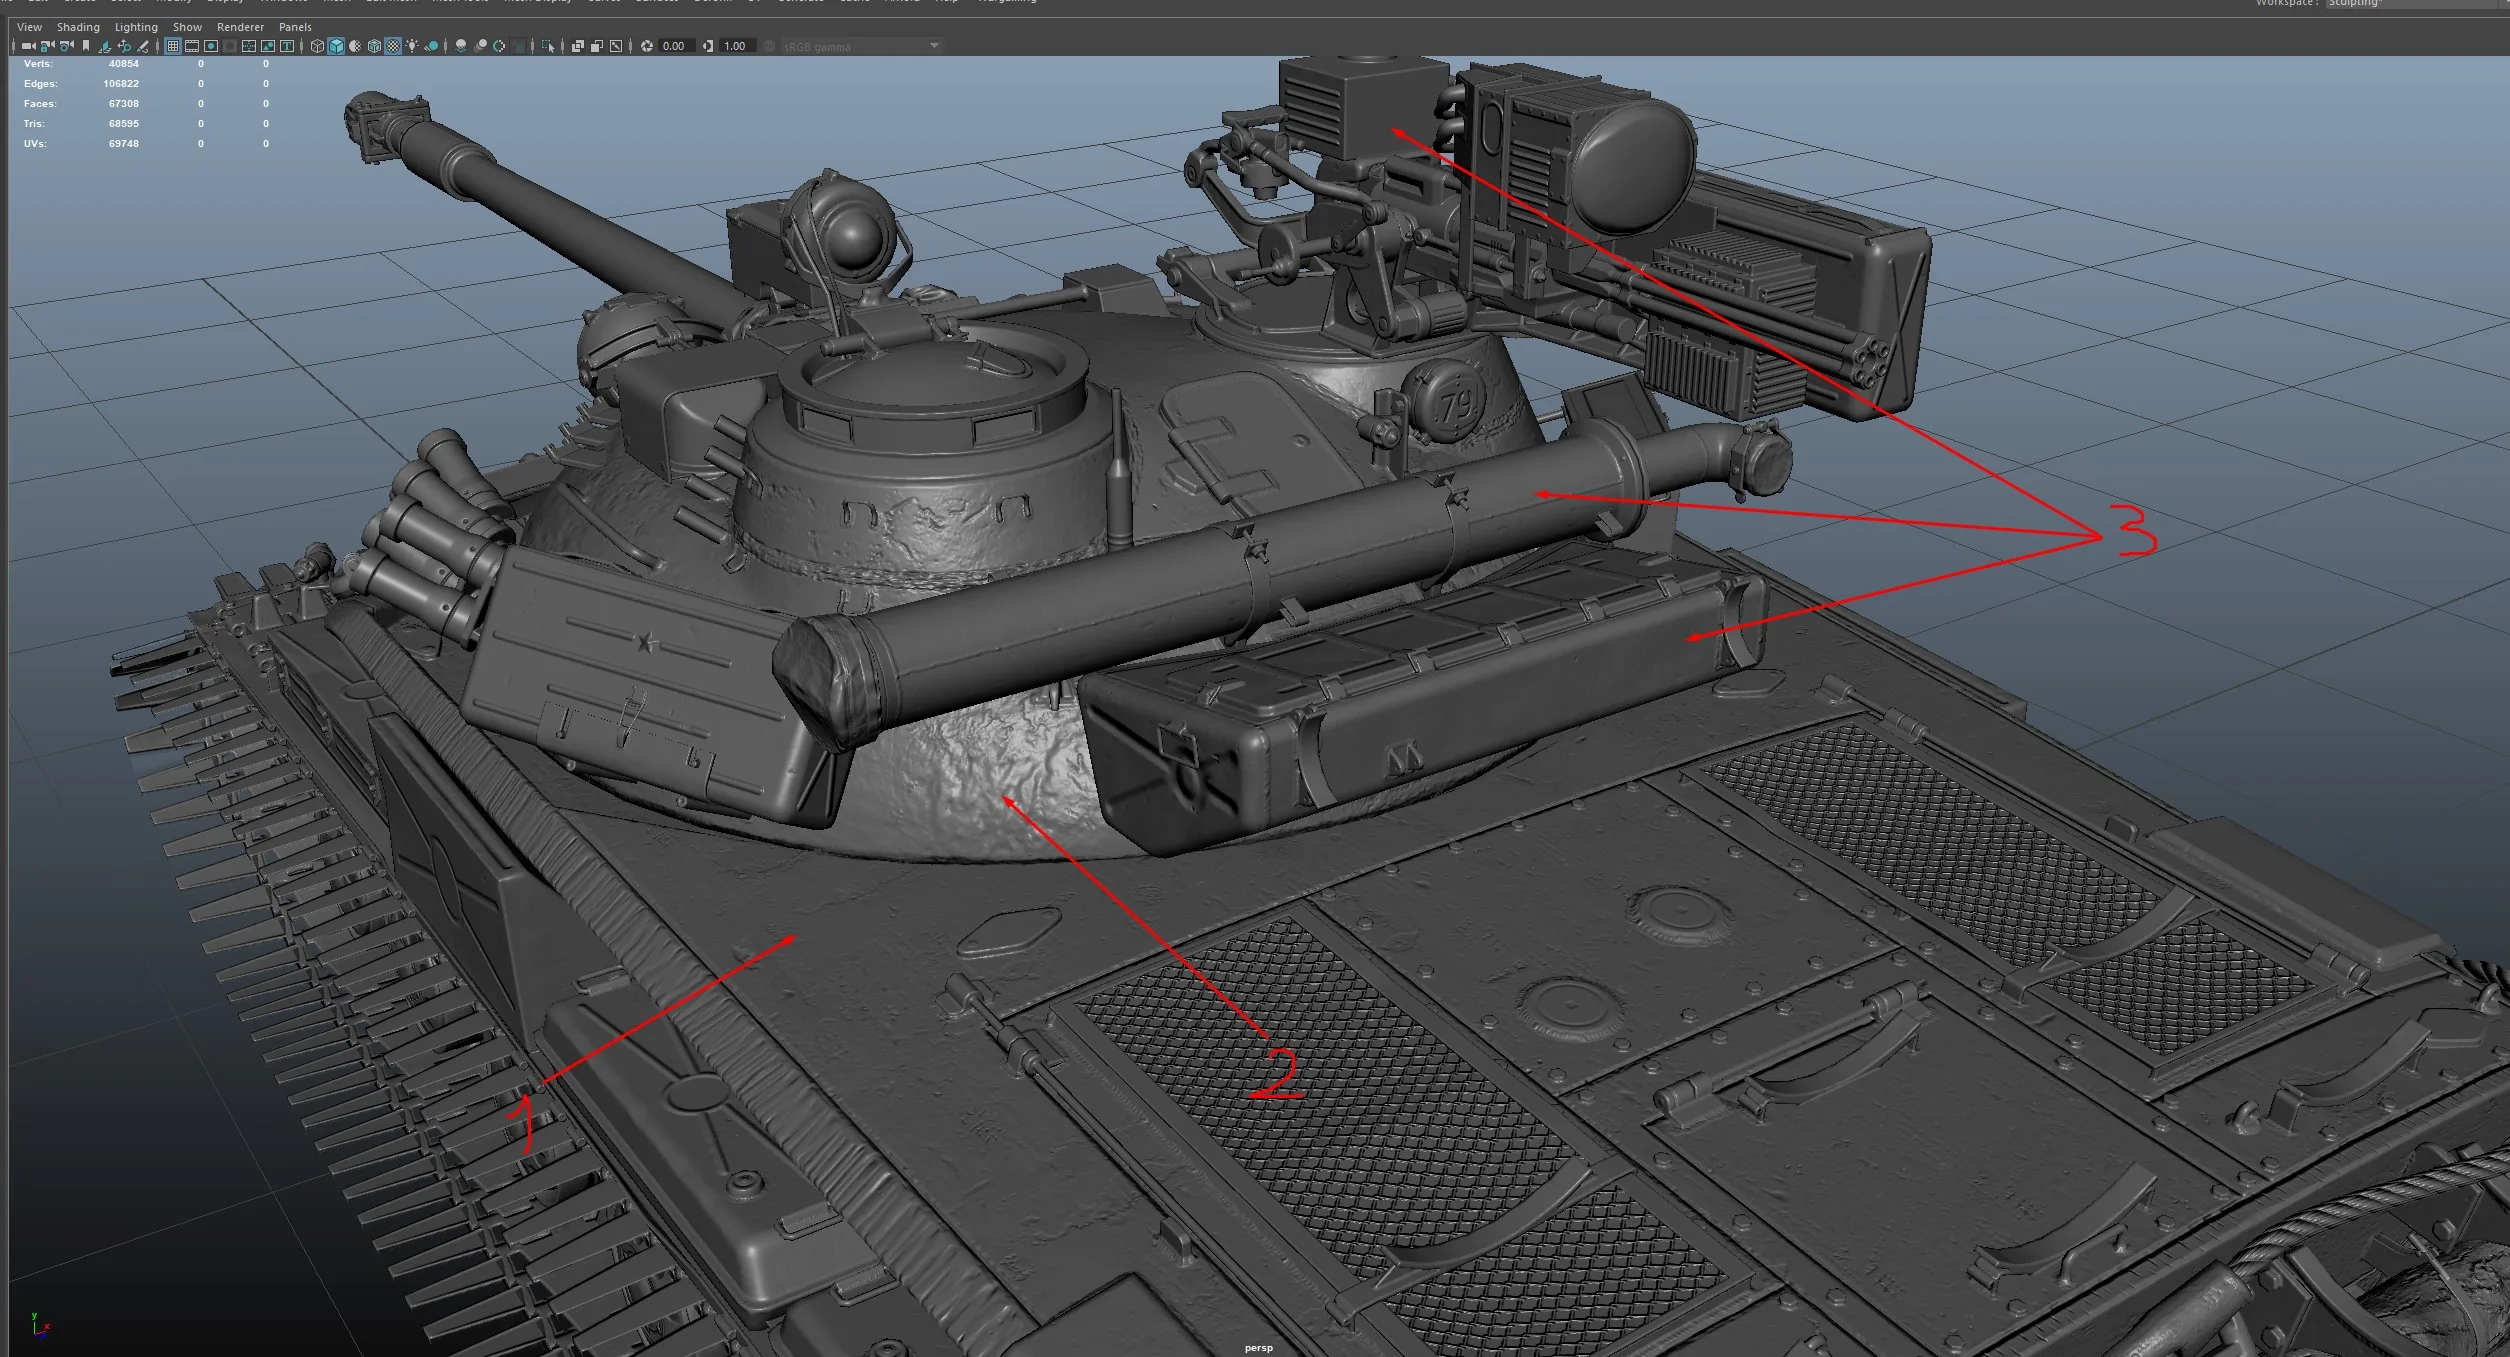Open the Panels menu
The image size is (2510, 1357).
click(x=295, y=27)
